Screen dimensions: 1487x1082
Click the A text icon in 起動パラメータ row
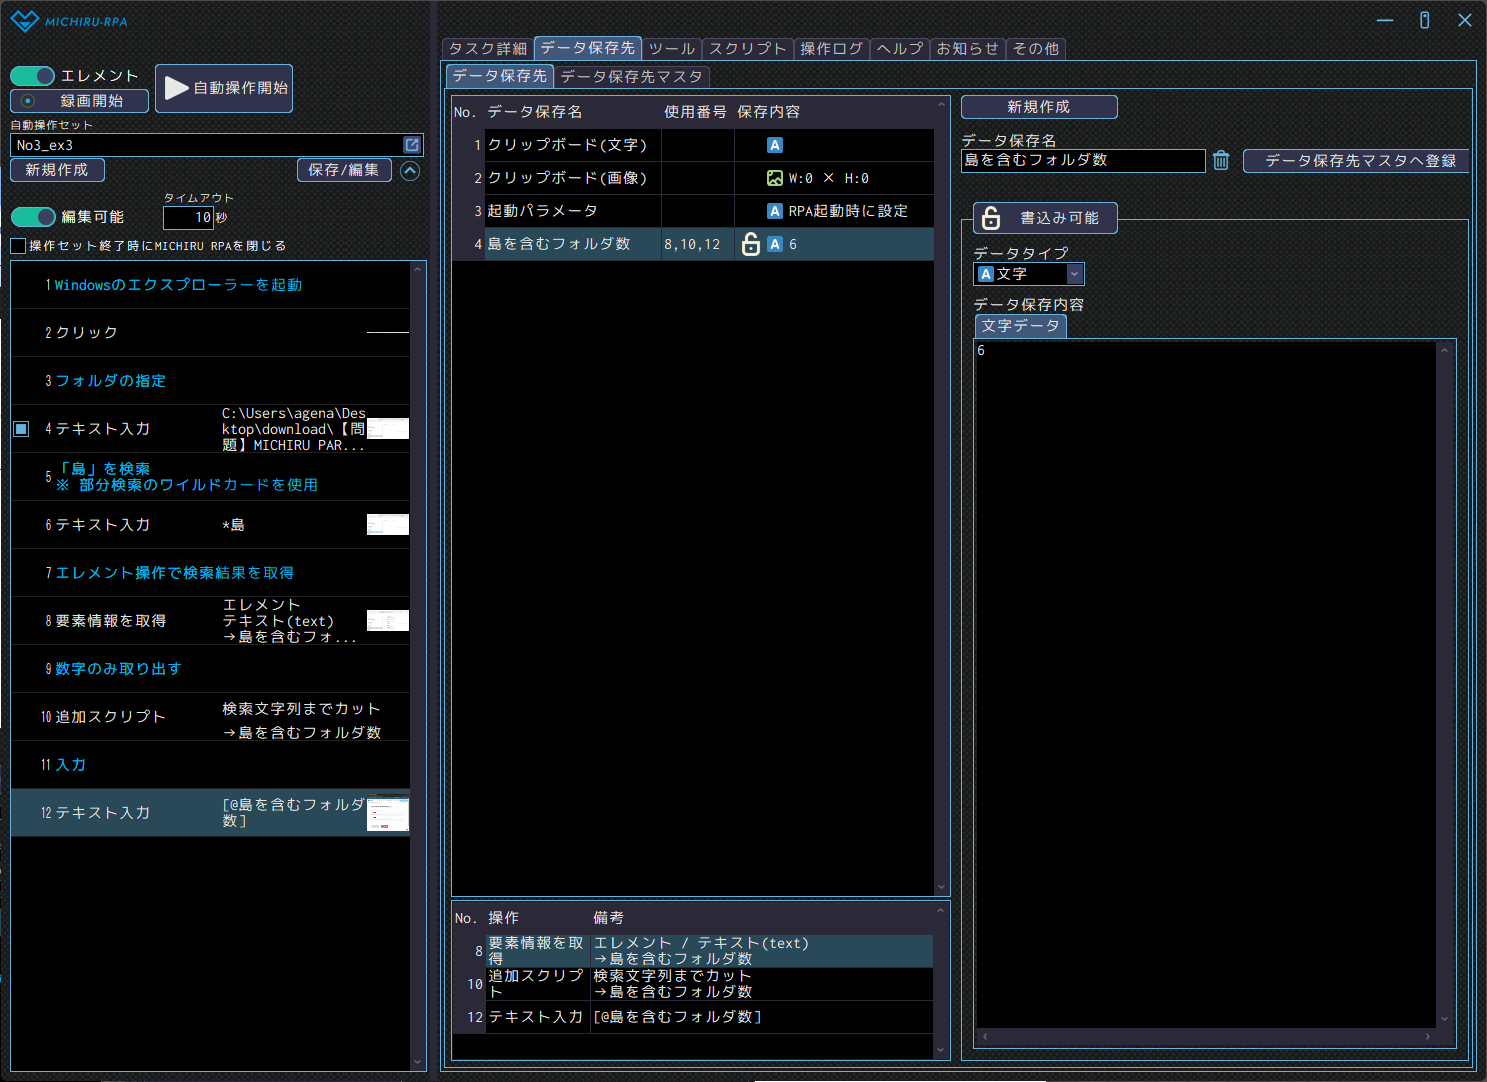click(x=775, y=211)
